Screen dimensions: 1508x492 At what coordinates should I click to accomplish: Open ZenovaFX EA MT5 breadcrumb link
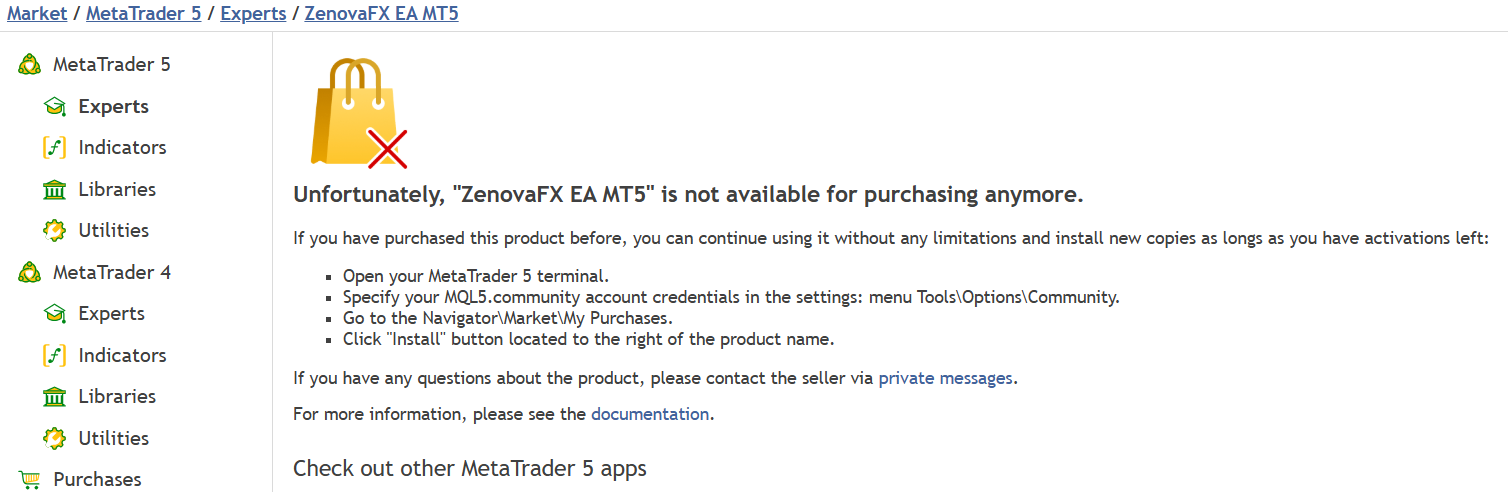pyautogui.click(x=381, y=14)
